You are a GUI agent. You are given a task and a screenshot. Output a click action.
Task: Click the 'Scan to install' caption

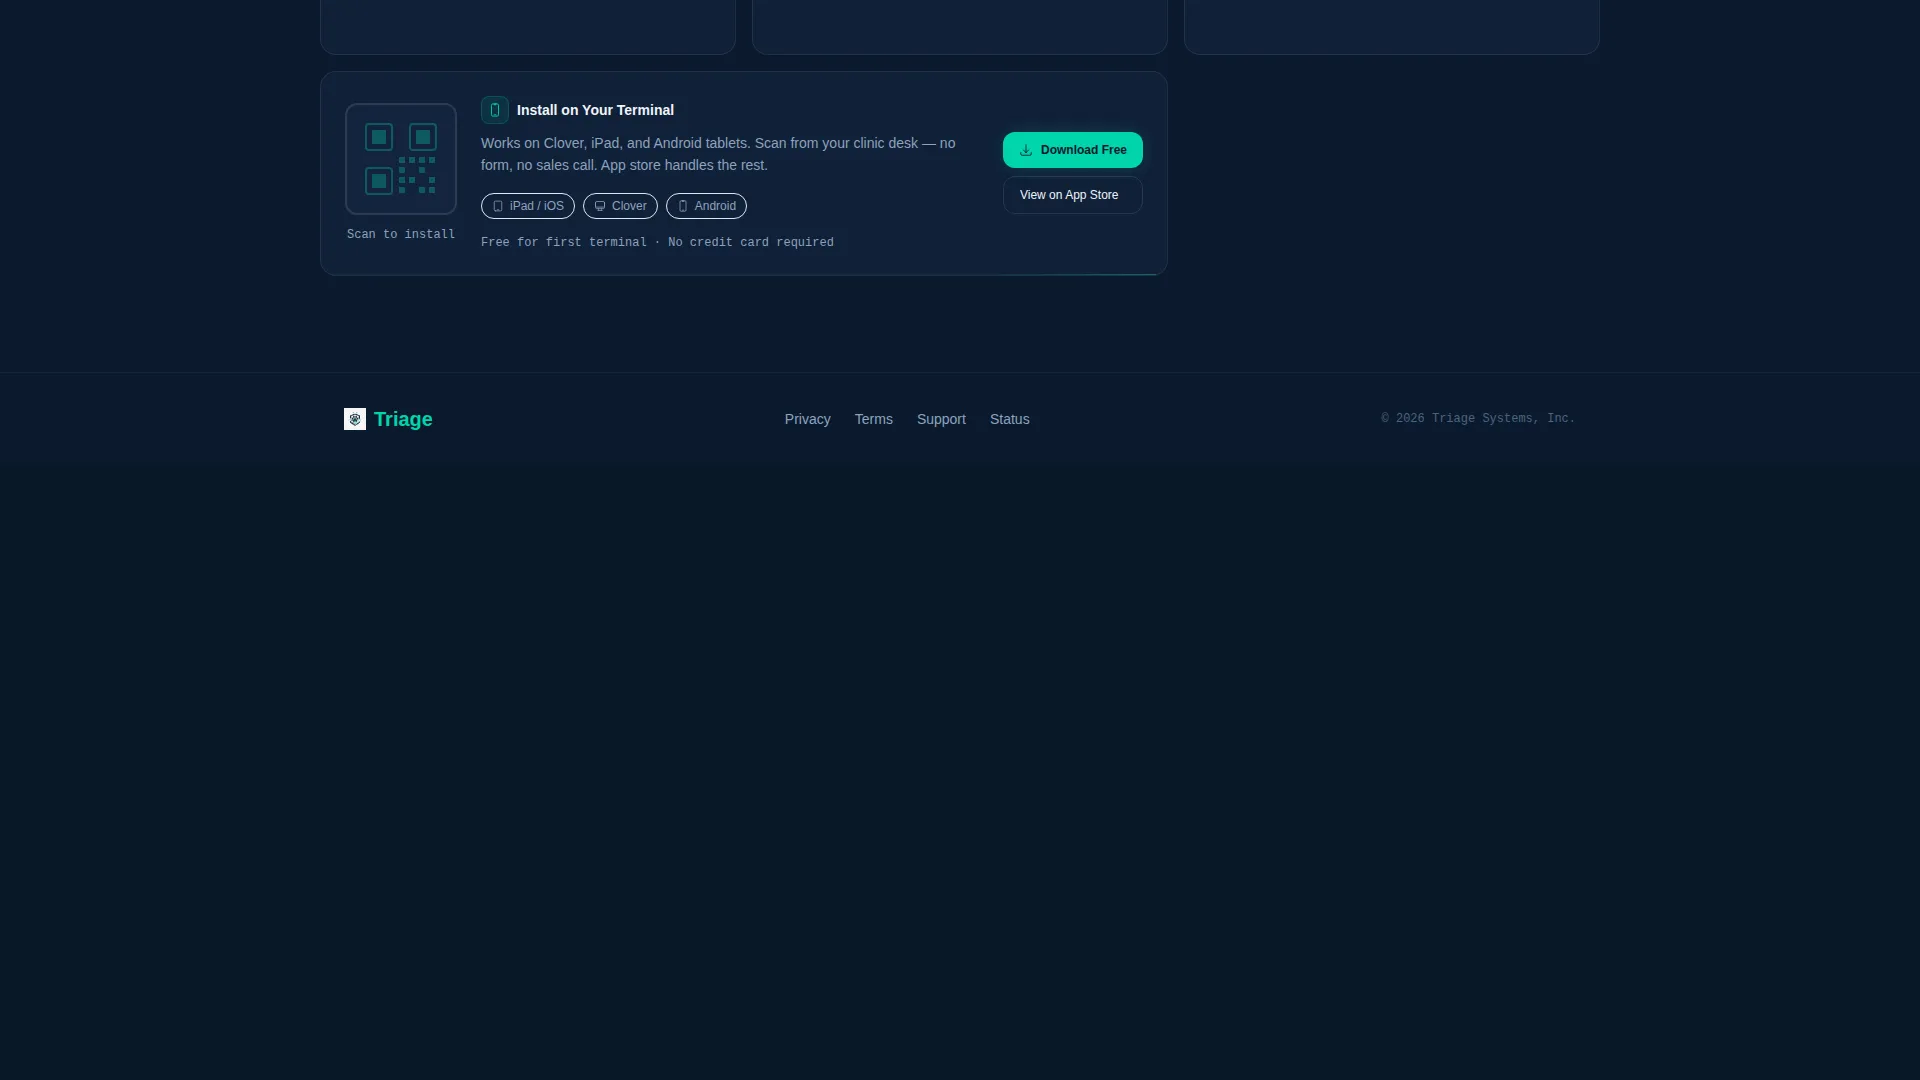click(x=401, y=234)
